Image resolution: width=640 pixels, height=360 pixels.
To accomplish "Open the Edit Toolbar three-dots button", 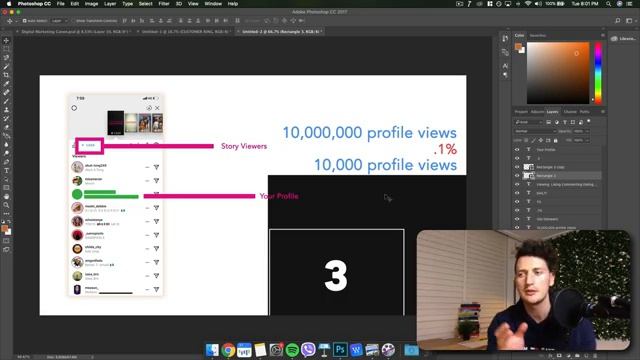I will (x=6, y=213).
